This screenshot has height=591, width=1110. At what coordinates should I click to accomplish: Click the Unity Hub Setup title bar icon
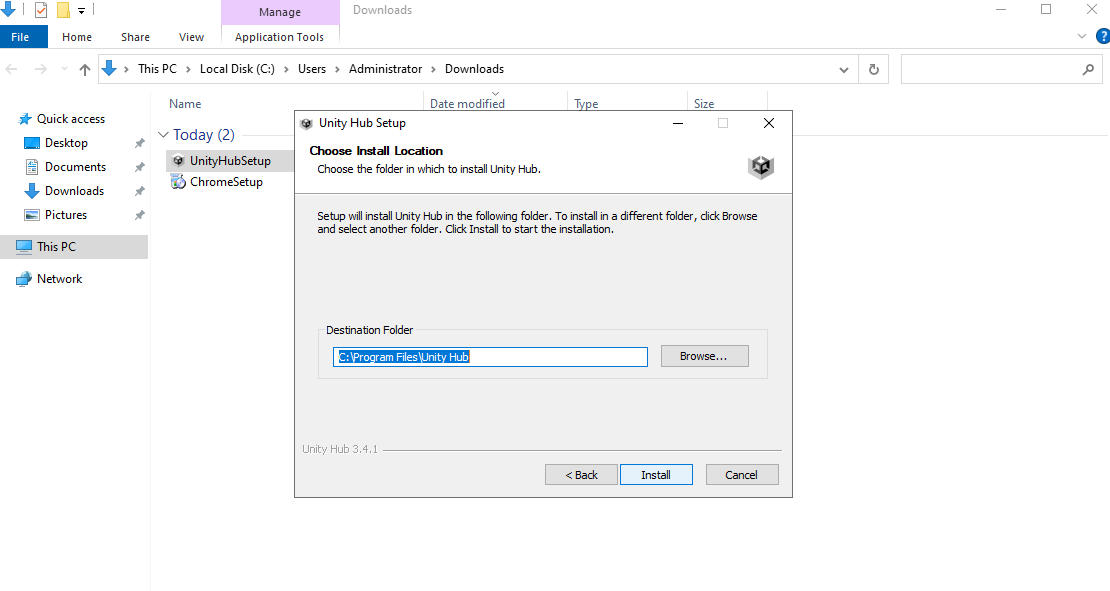(307, 123)
